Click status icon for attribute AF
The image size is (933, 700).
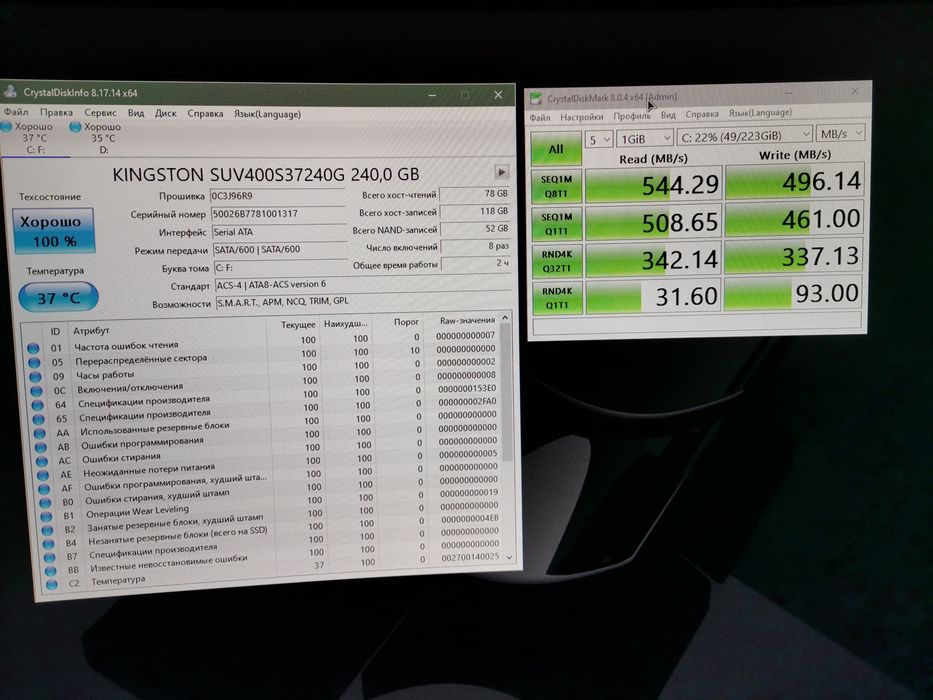[45, 489]
